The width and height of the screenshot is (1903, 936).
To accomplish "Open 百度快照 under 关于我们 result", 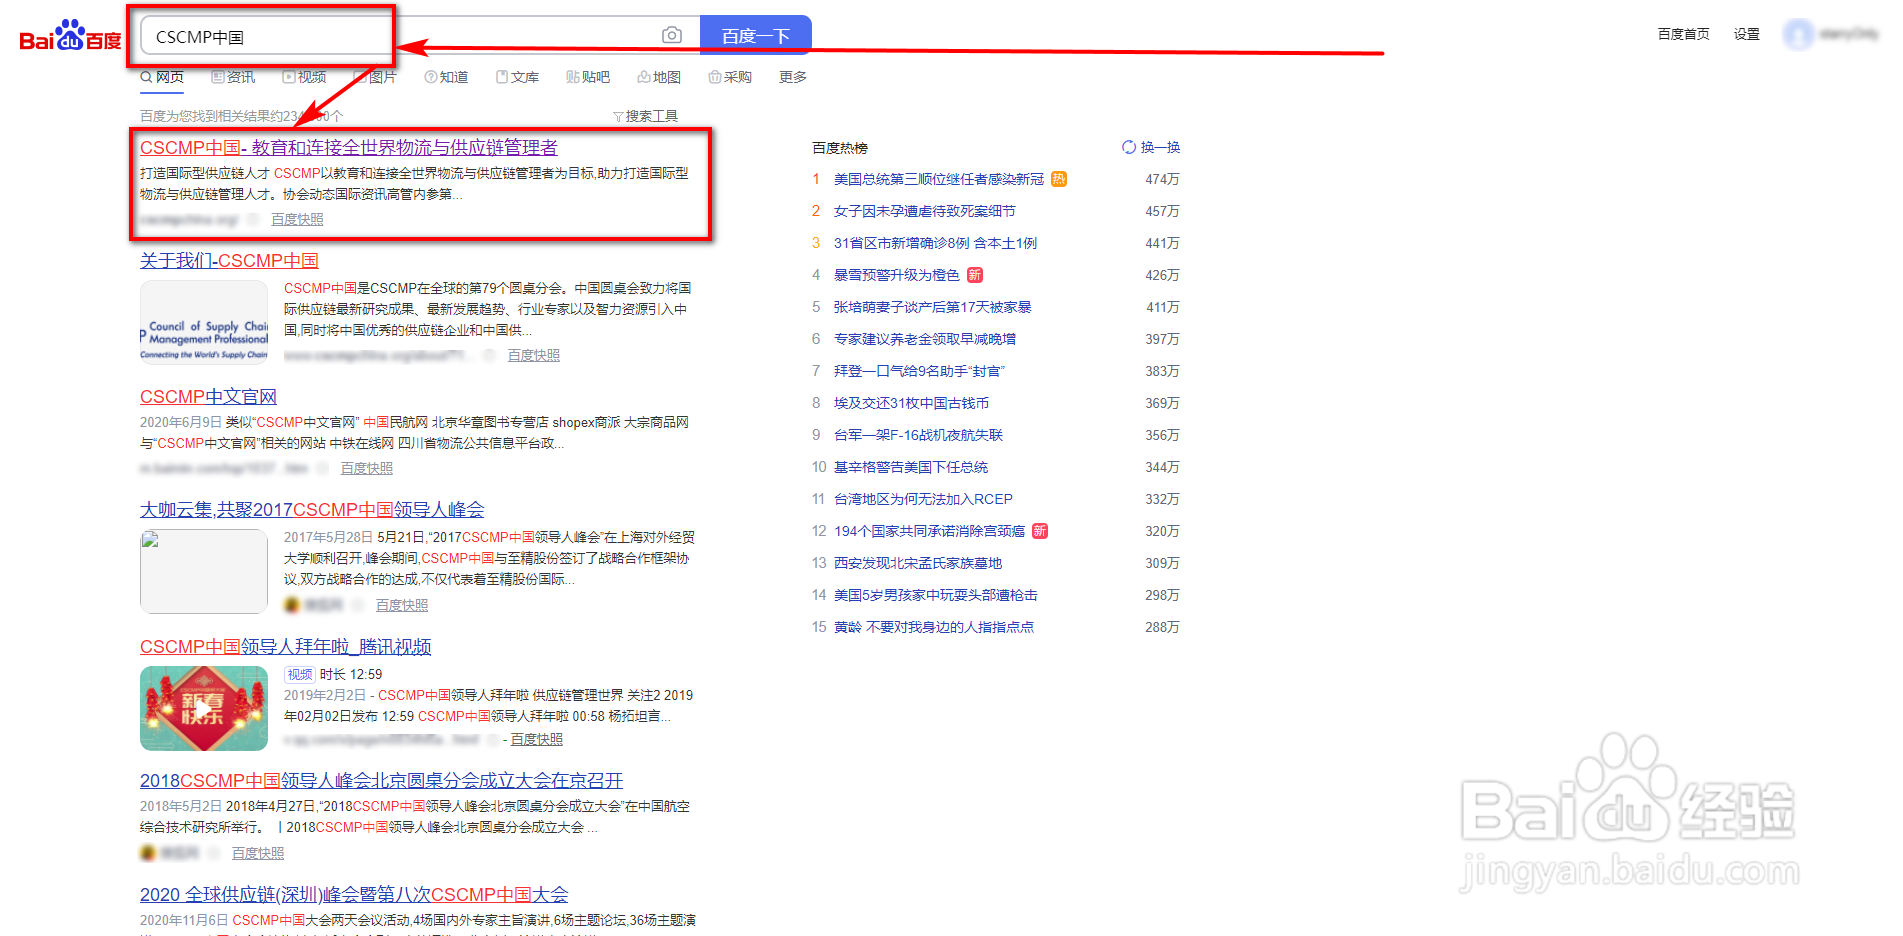I will (533, 355).
